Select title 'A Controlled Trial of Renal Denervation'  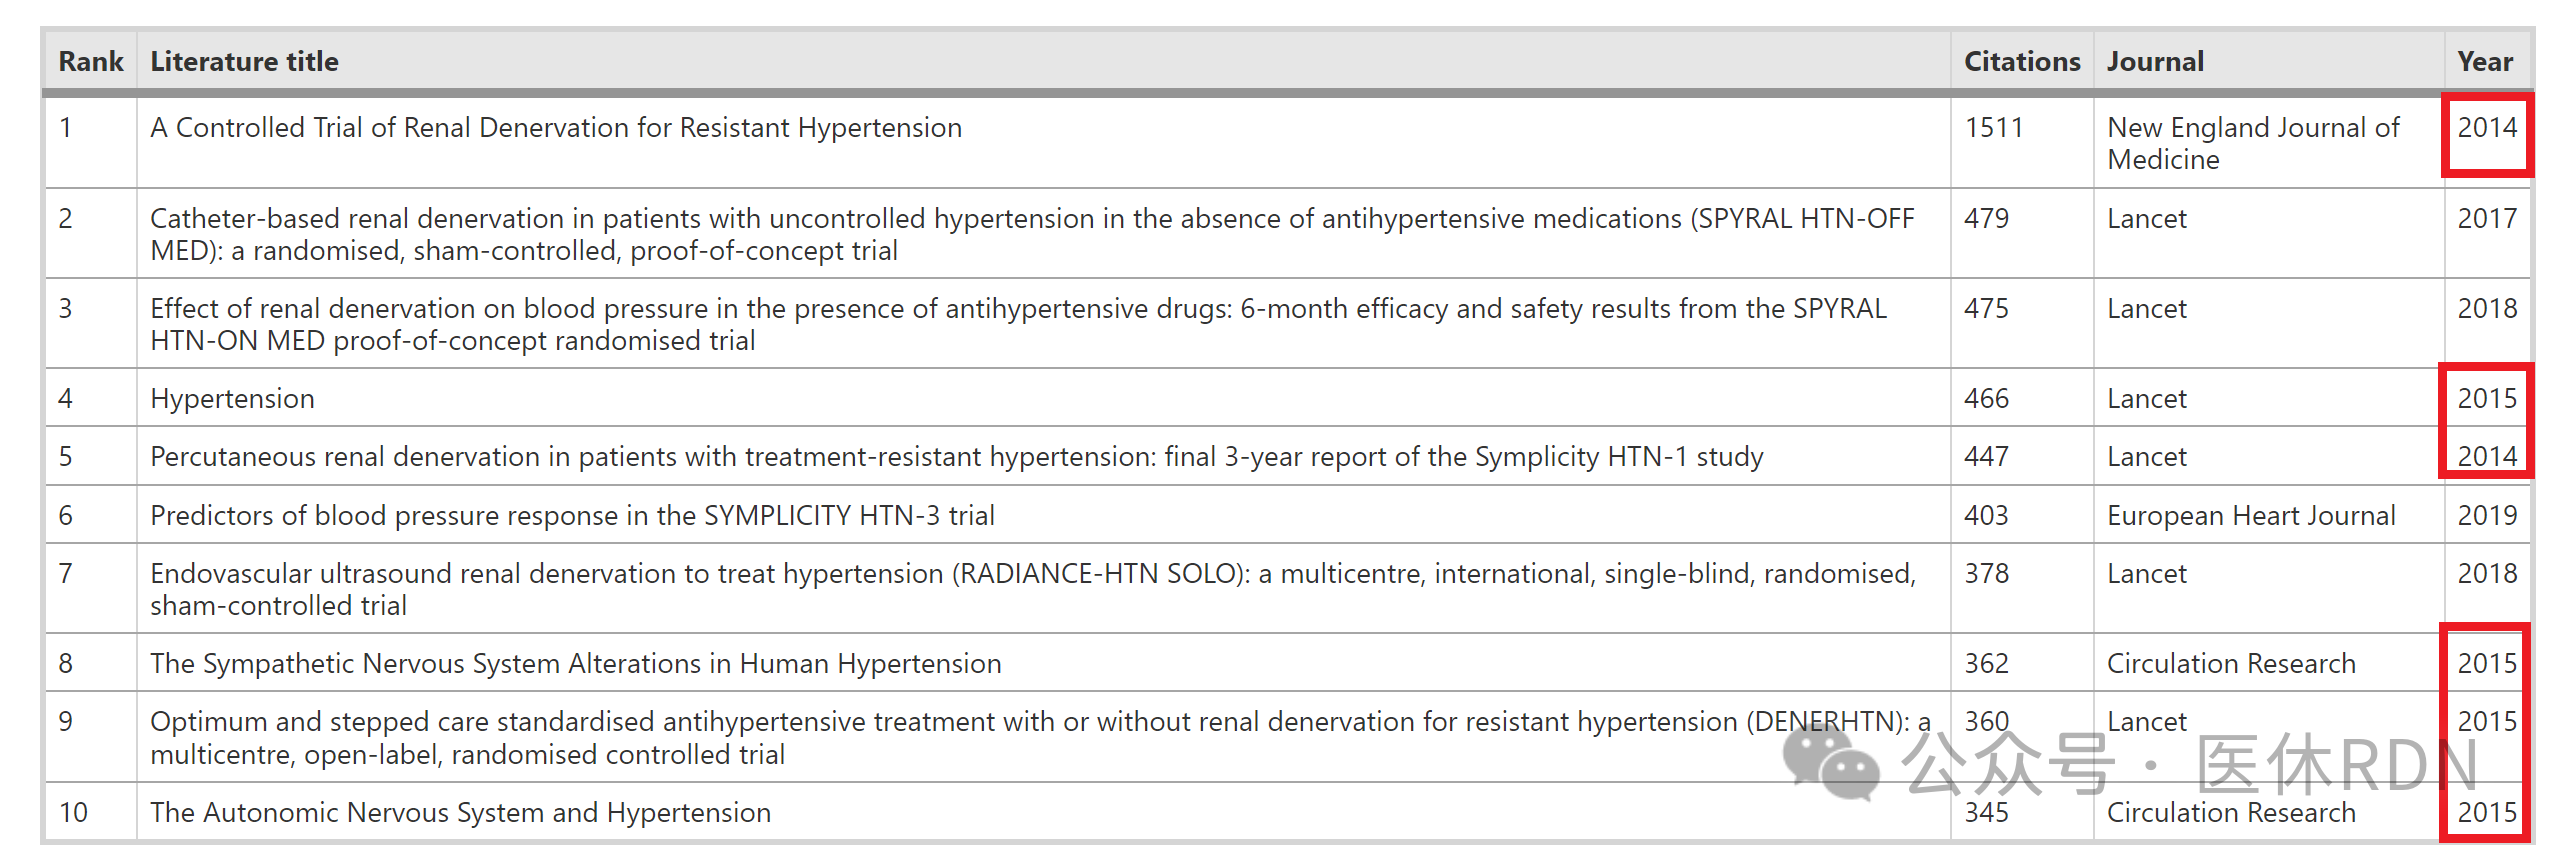click(x=556, y=128)
